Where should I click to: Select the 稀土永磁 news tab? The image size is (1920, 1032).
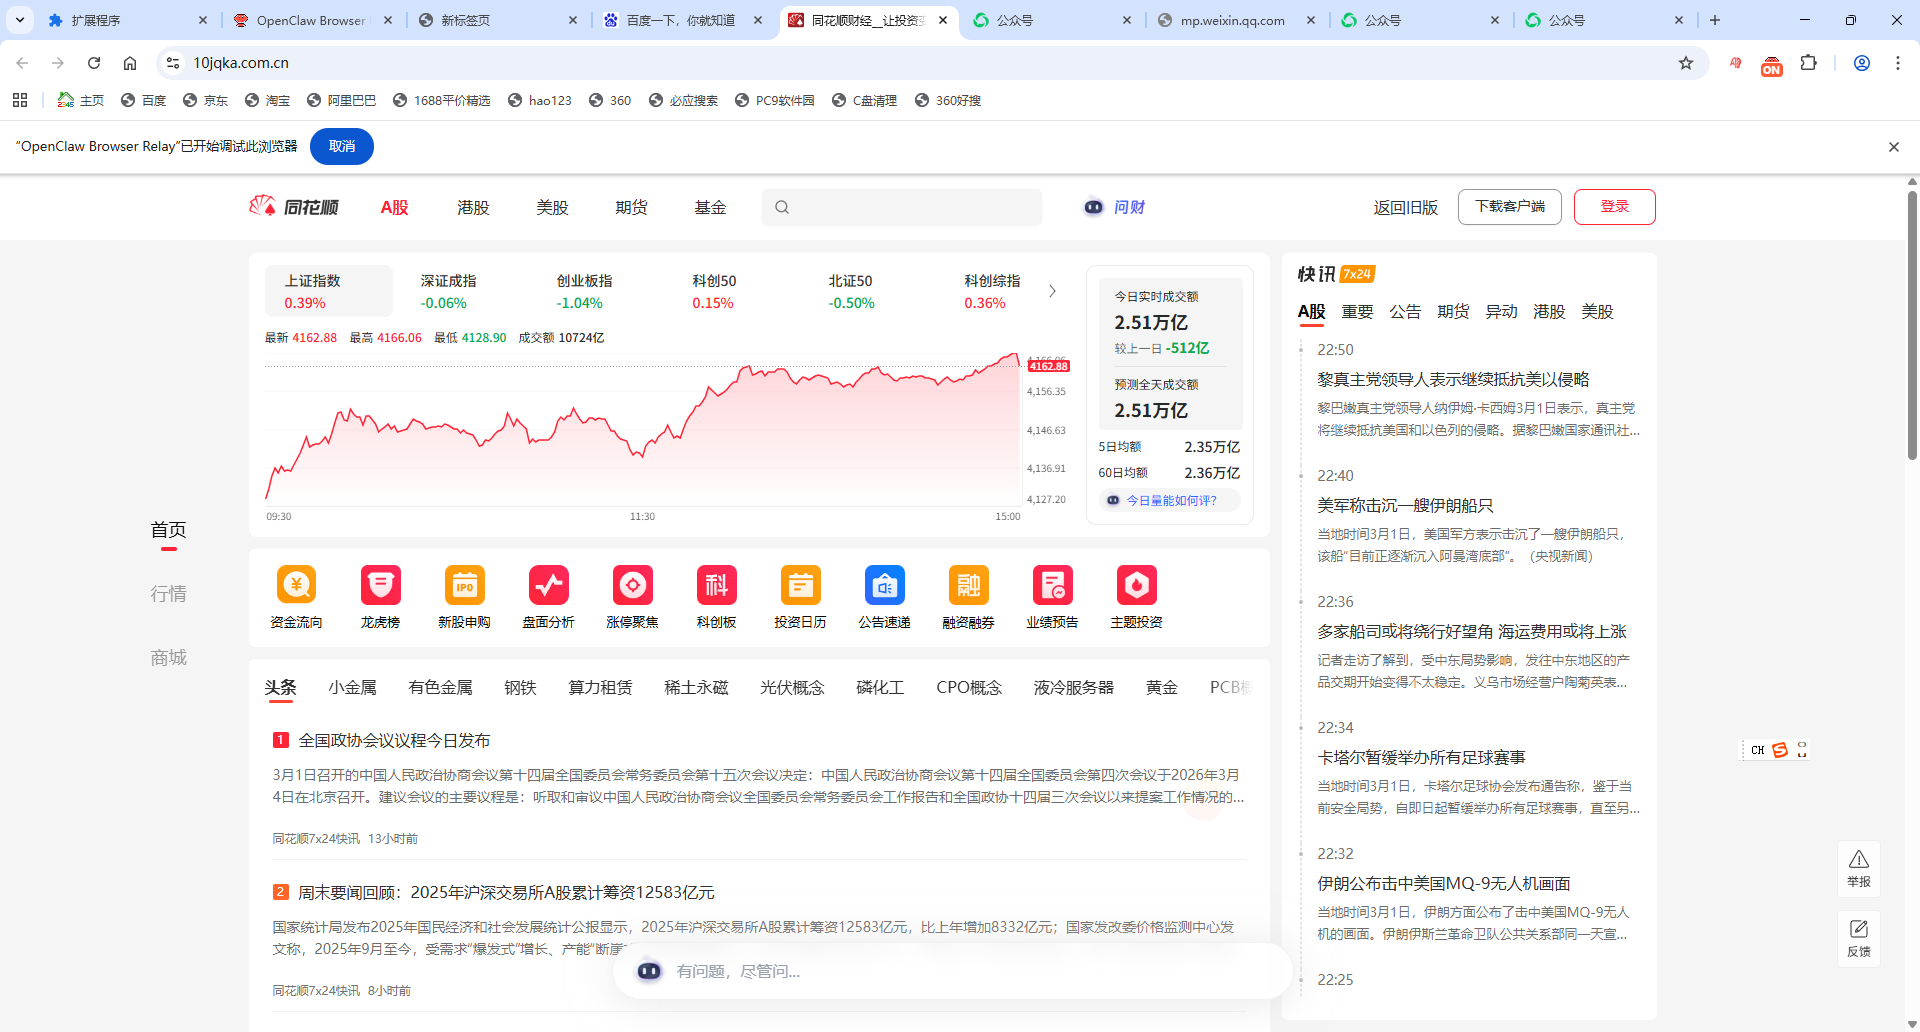click(x=696, y=688)
